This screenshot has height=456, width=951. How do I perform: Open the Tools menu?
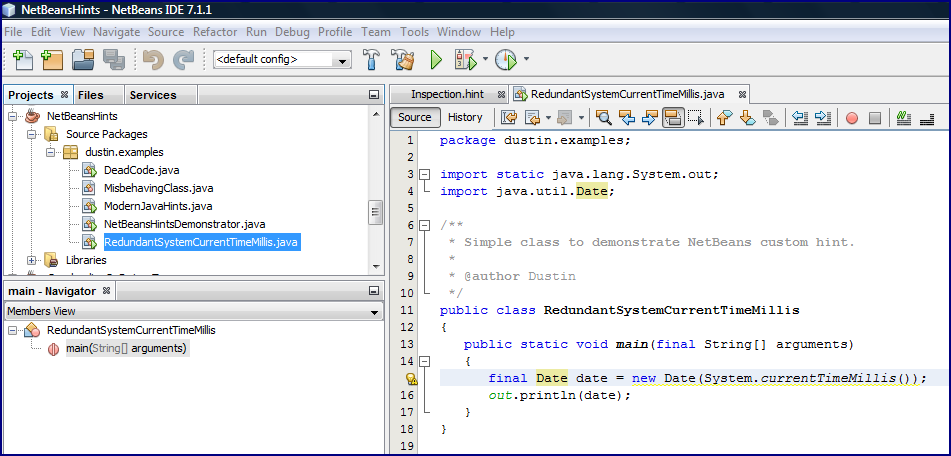414,32
